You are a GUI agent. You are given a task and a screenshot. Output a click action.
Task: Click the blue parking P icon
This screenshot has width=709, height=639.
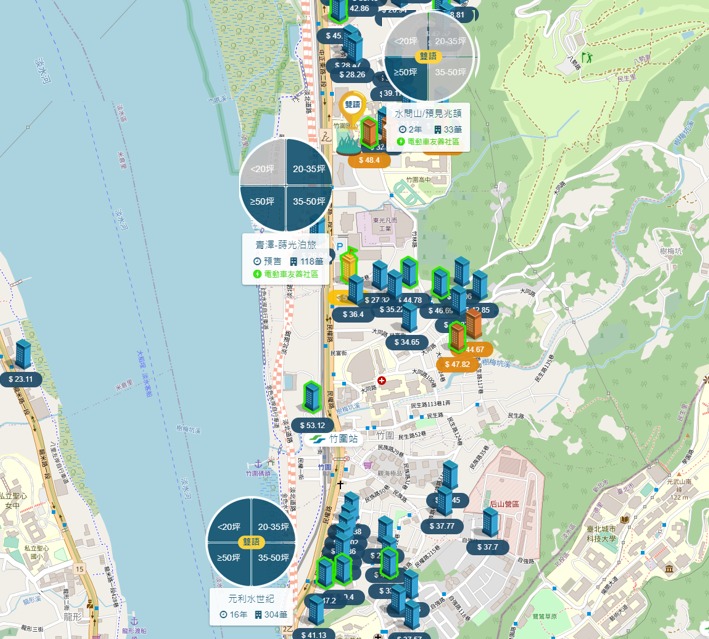click(x=340, y=246)
